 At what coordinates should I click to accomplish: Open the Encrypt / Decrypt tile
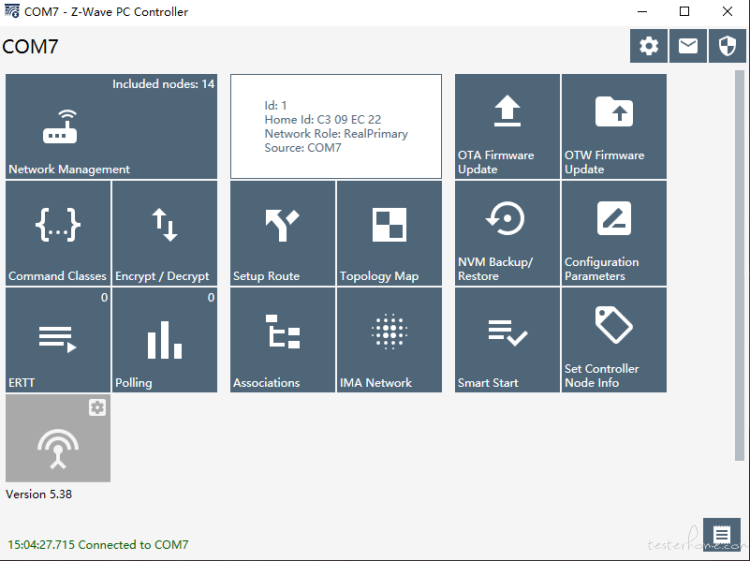click(165, 233)
